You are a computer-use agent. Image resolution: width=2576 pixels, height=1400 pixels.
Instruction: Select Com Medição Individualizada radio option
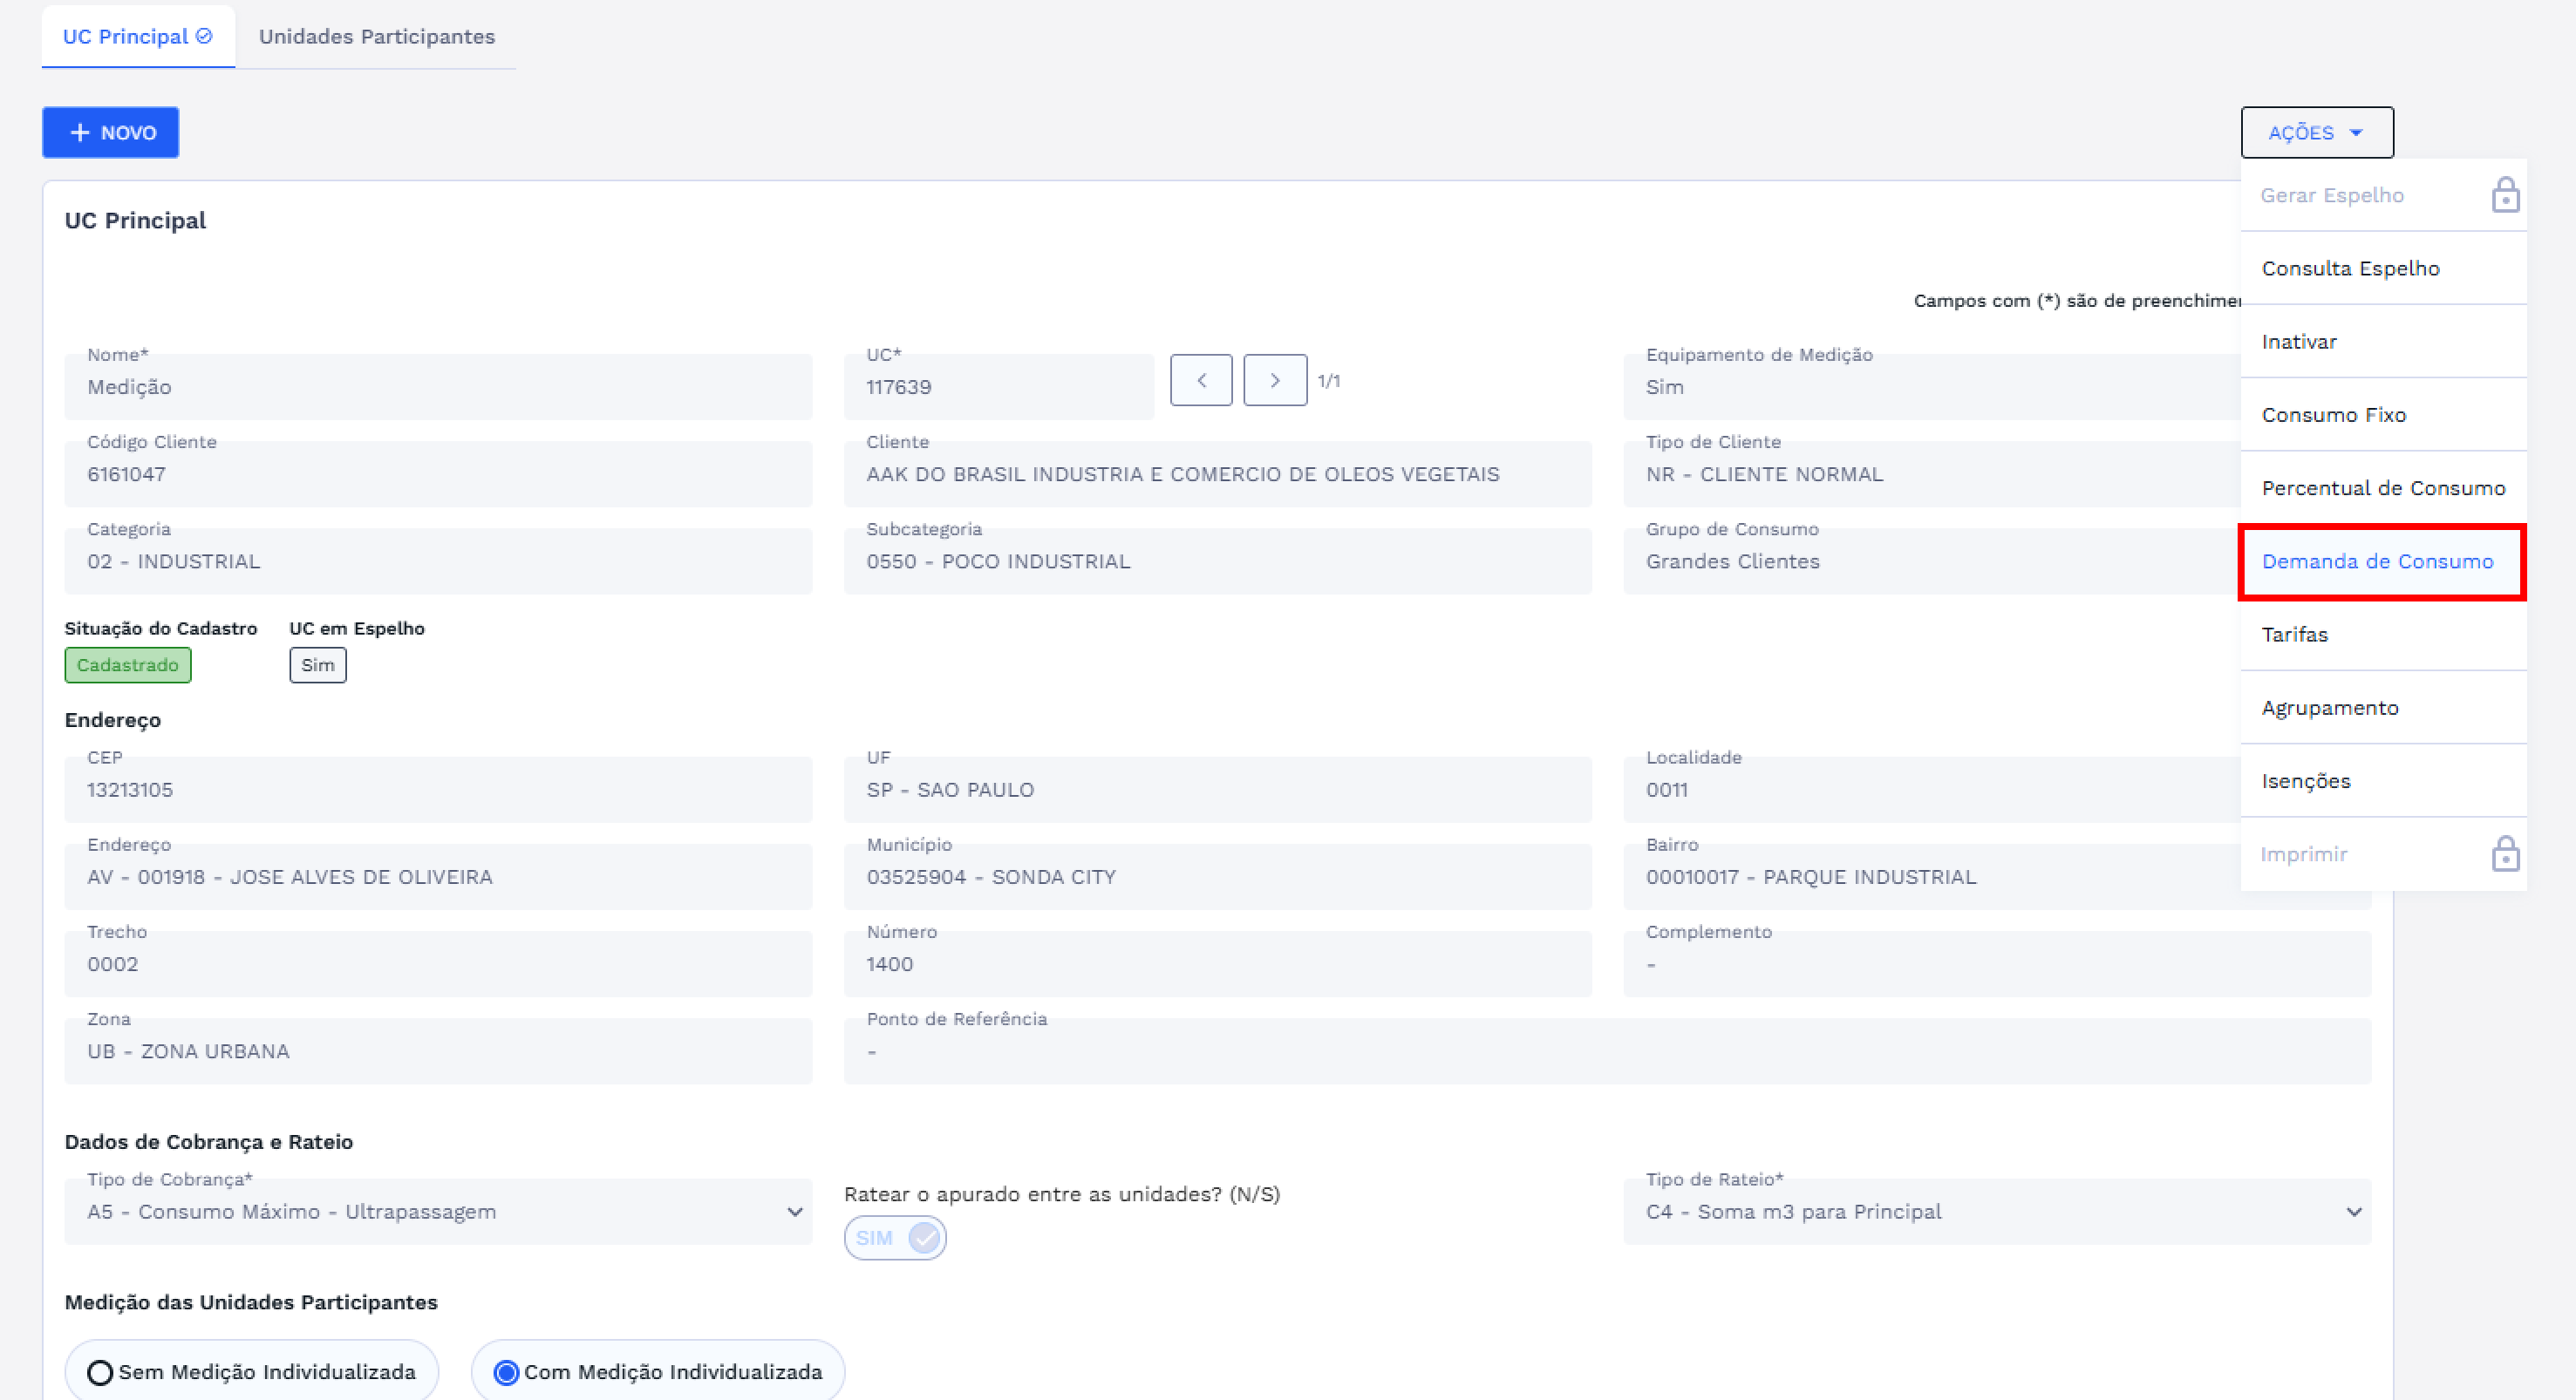(x=507, y=1372)
